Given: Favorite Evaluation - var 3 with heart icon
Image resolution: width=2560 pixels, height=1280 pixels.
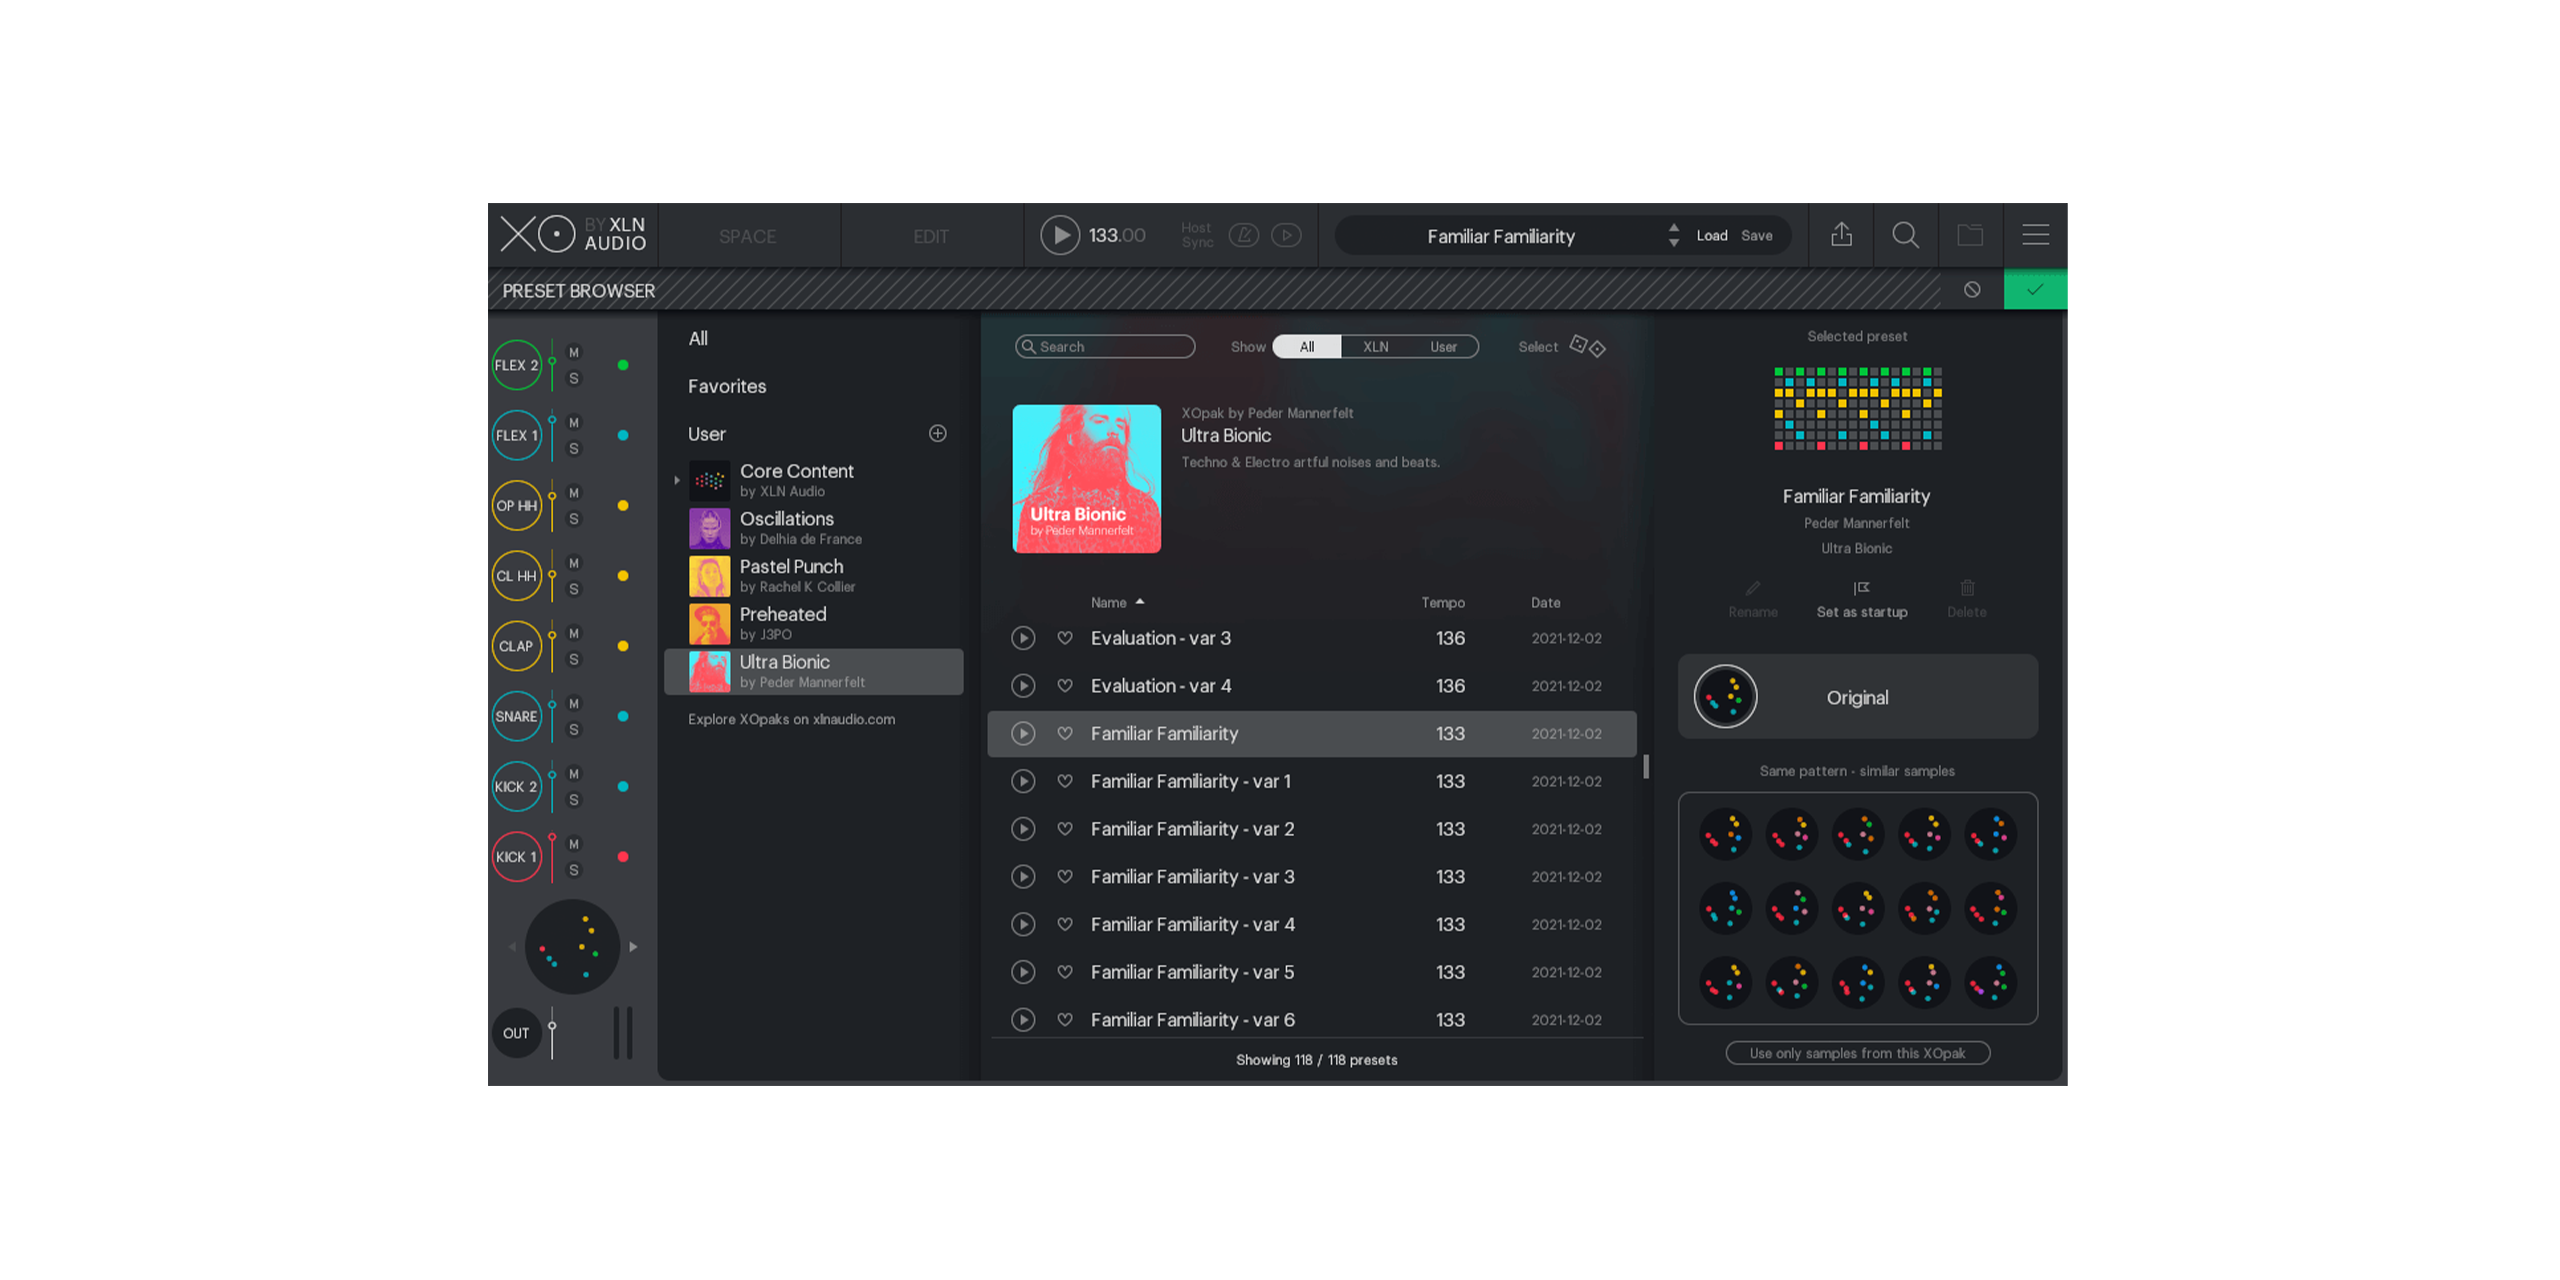Looking at the screenshot, I should tap(1065, 638).
